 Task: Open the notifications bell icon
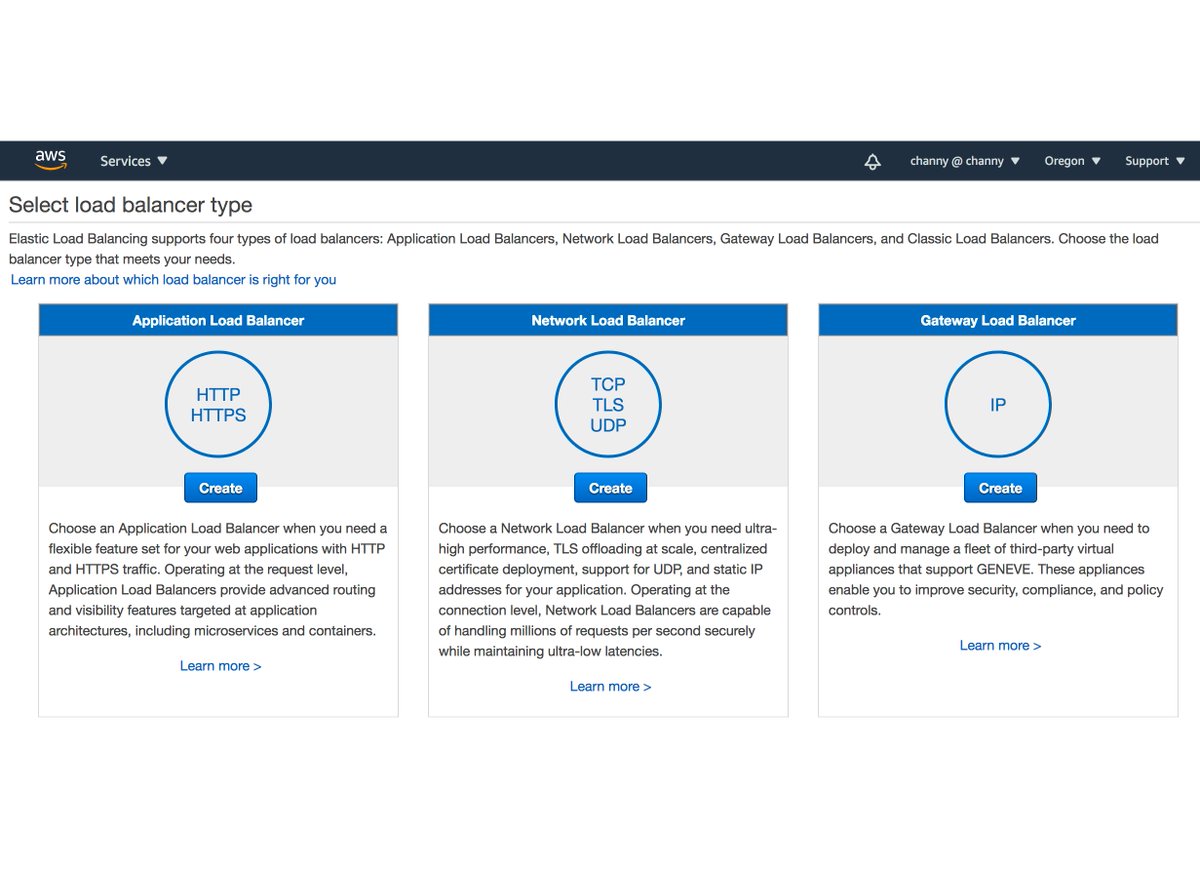(873, 161)
